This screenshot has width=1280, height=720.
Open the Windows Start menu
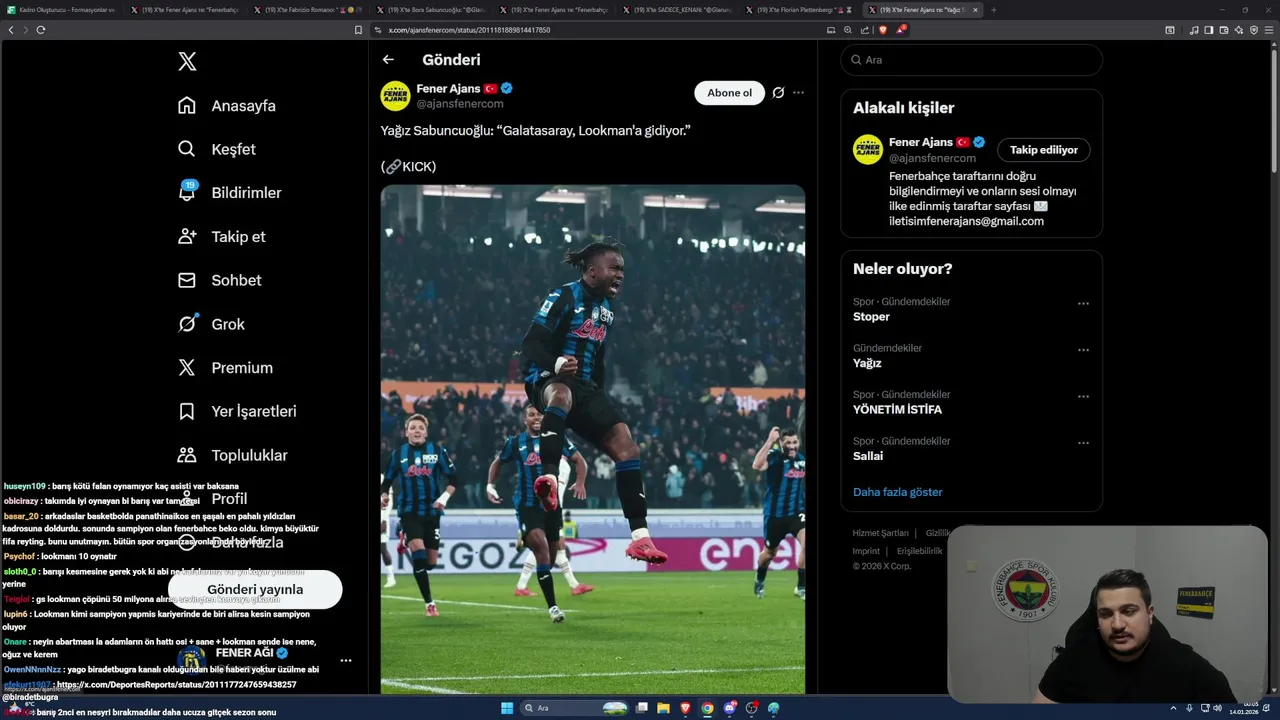(x=507, y=708)
